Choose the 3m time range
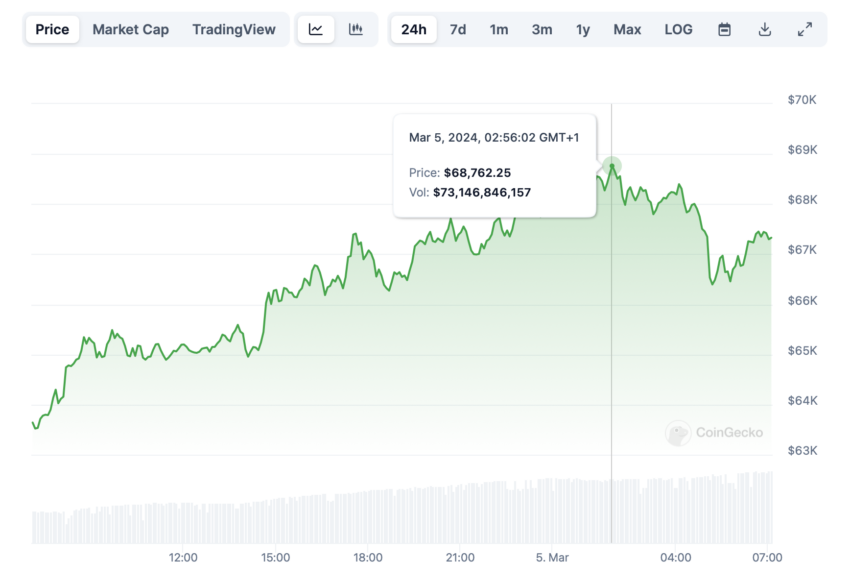Screen dimensions: 850x587 [x=542, y=29]
